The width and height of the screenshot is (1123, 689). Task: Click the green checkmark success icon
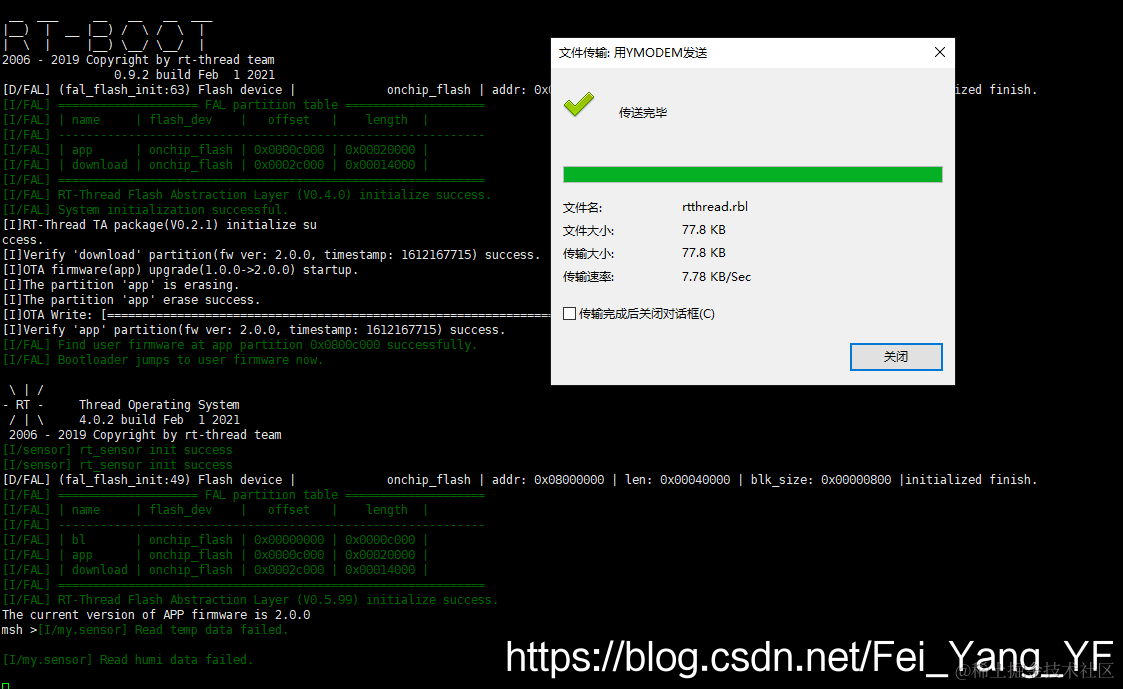pos(579,105)
